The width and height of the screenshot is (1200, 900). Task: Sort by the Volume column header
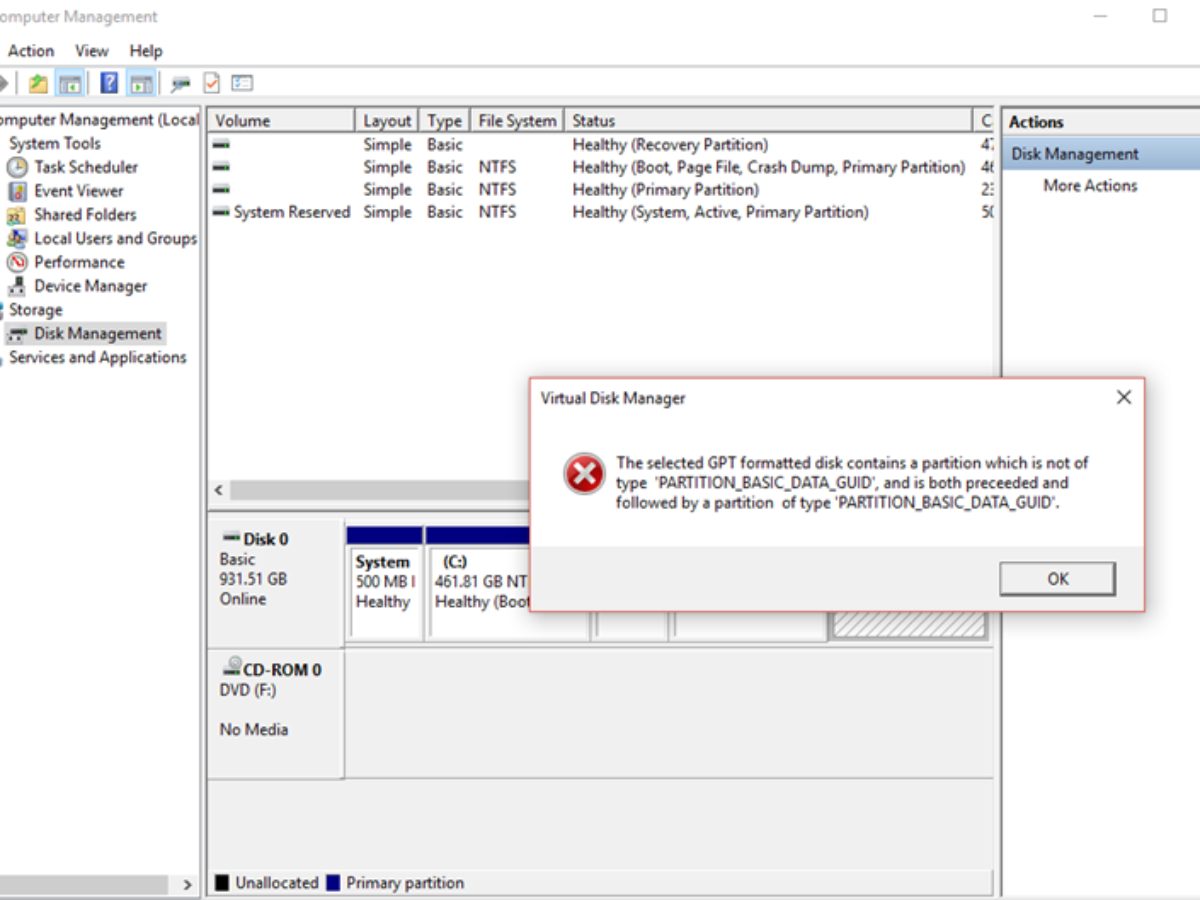(x=281, y=121)
